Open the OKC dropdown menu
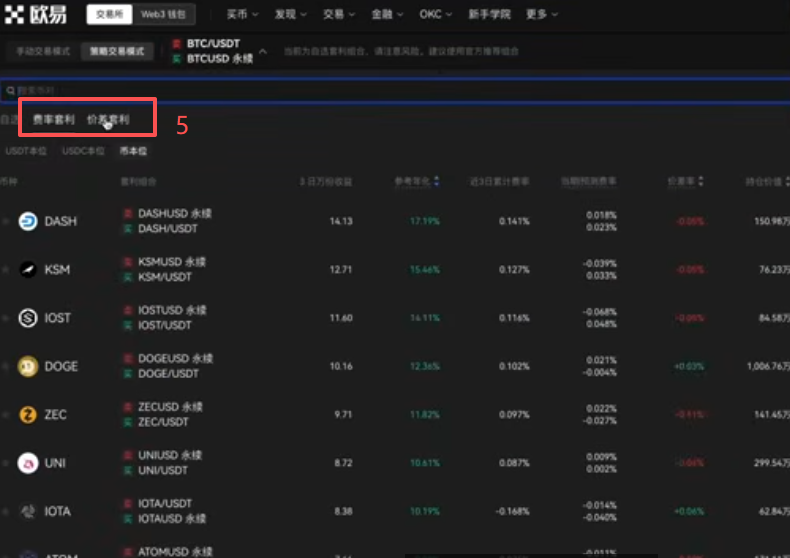This screenshot has height=558, width=790. pyautogui.click(x=436, y=15)
